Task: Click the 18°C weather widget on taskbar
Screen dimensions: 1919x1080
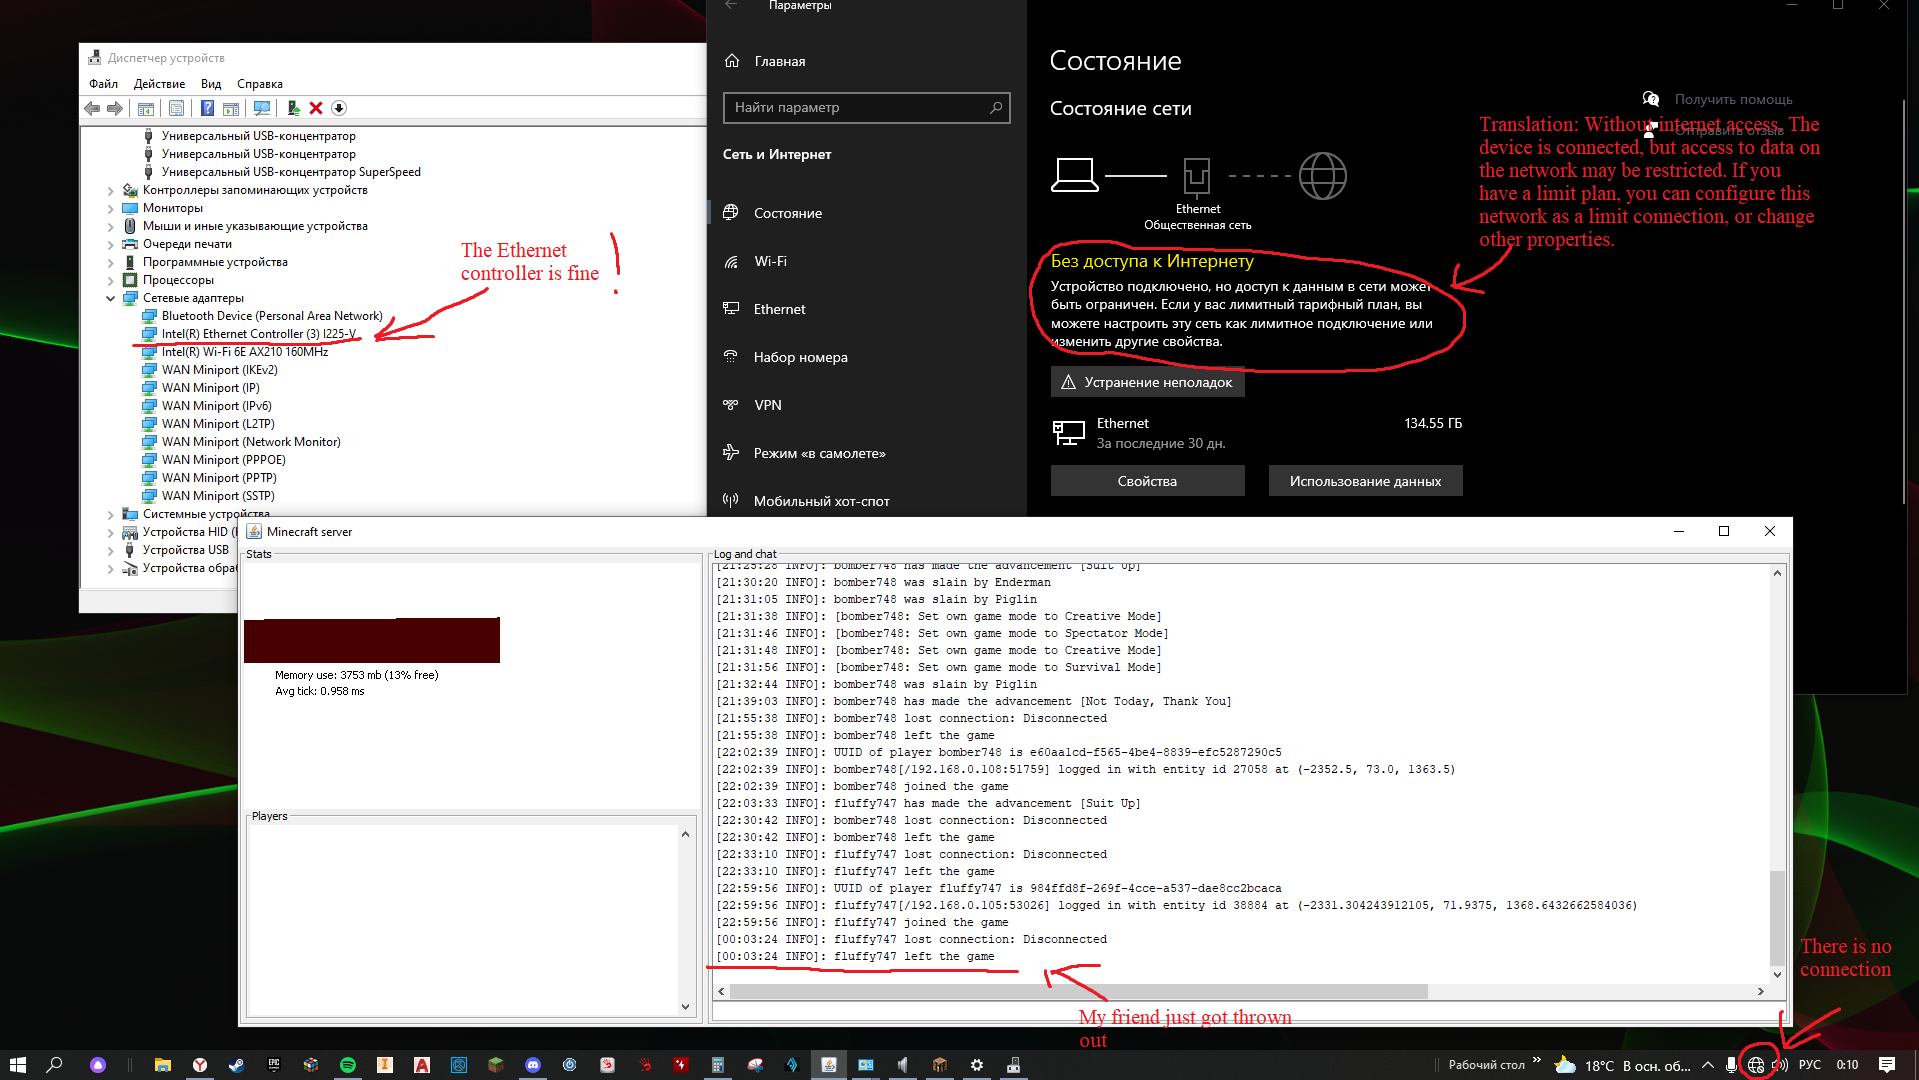Action: pyautogui.click(x=1622, y=1065)
